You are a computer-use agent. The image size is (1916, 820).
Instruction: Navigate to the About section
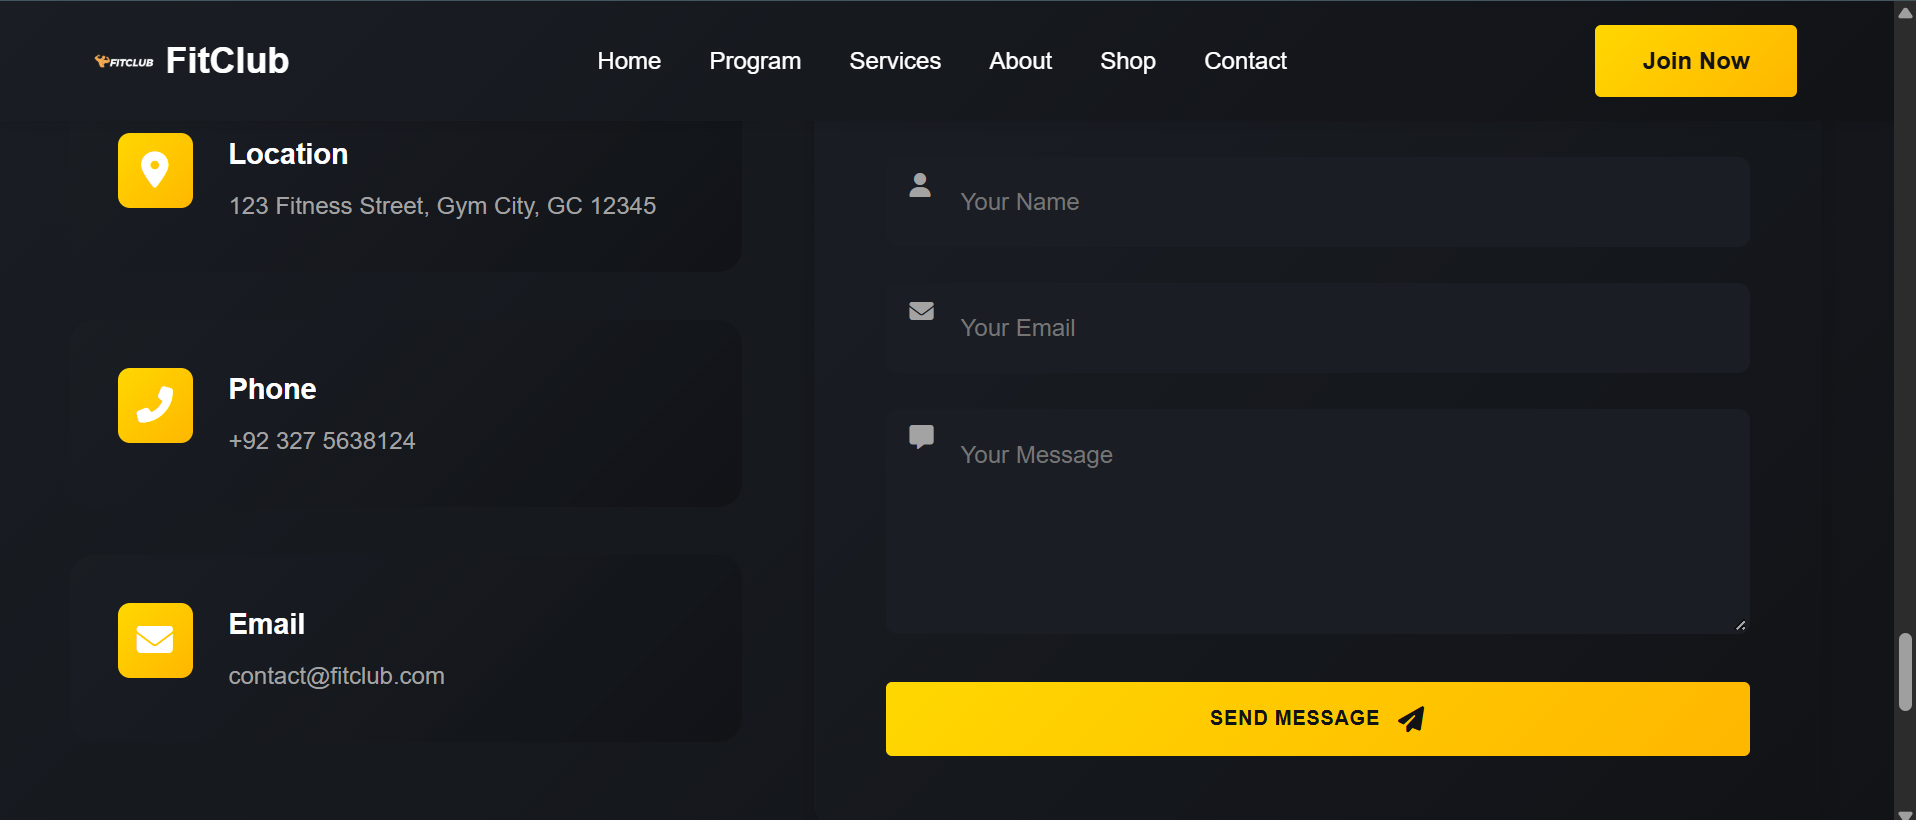(x=1020, y=61)
